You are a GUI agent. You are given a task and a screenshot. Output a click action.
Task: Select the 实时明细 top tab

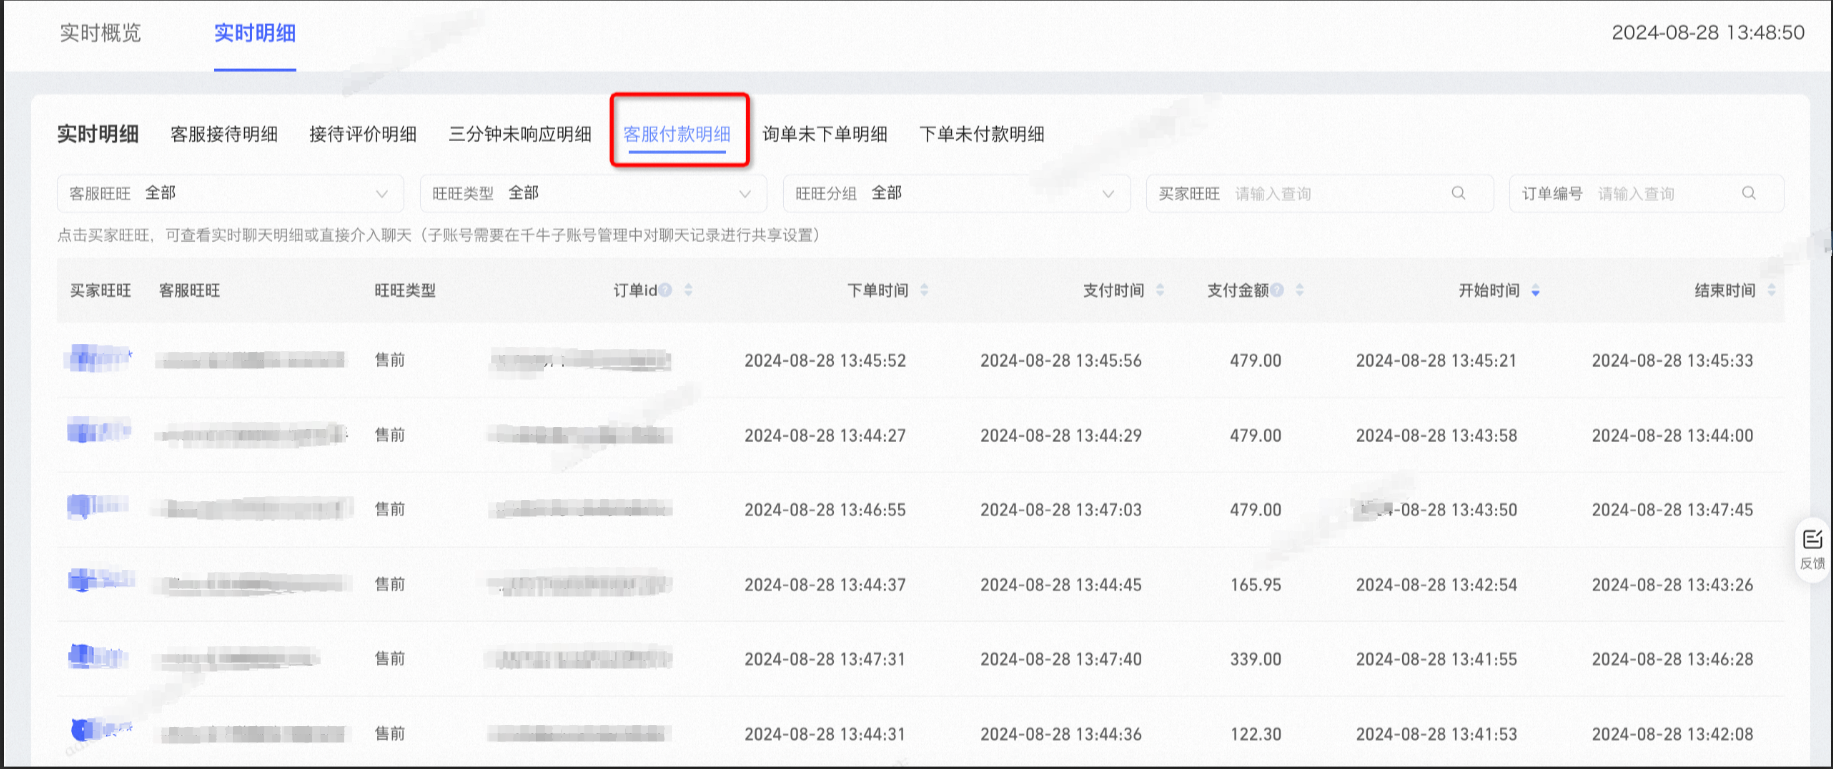(x=255, y=33)
